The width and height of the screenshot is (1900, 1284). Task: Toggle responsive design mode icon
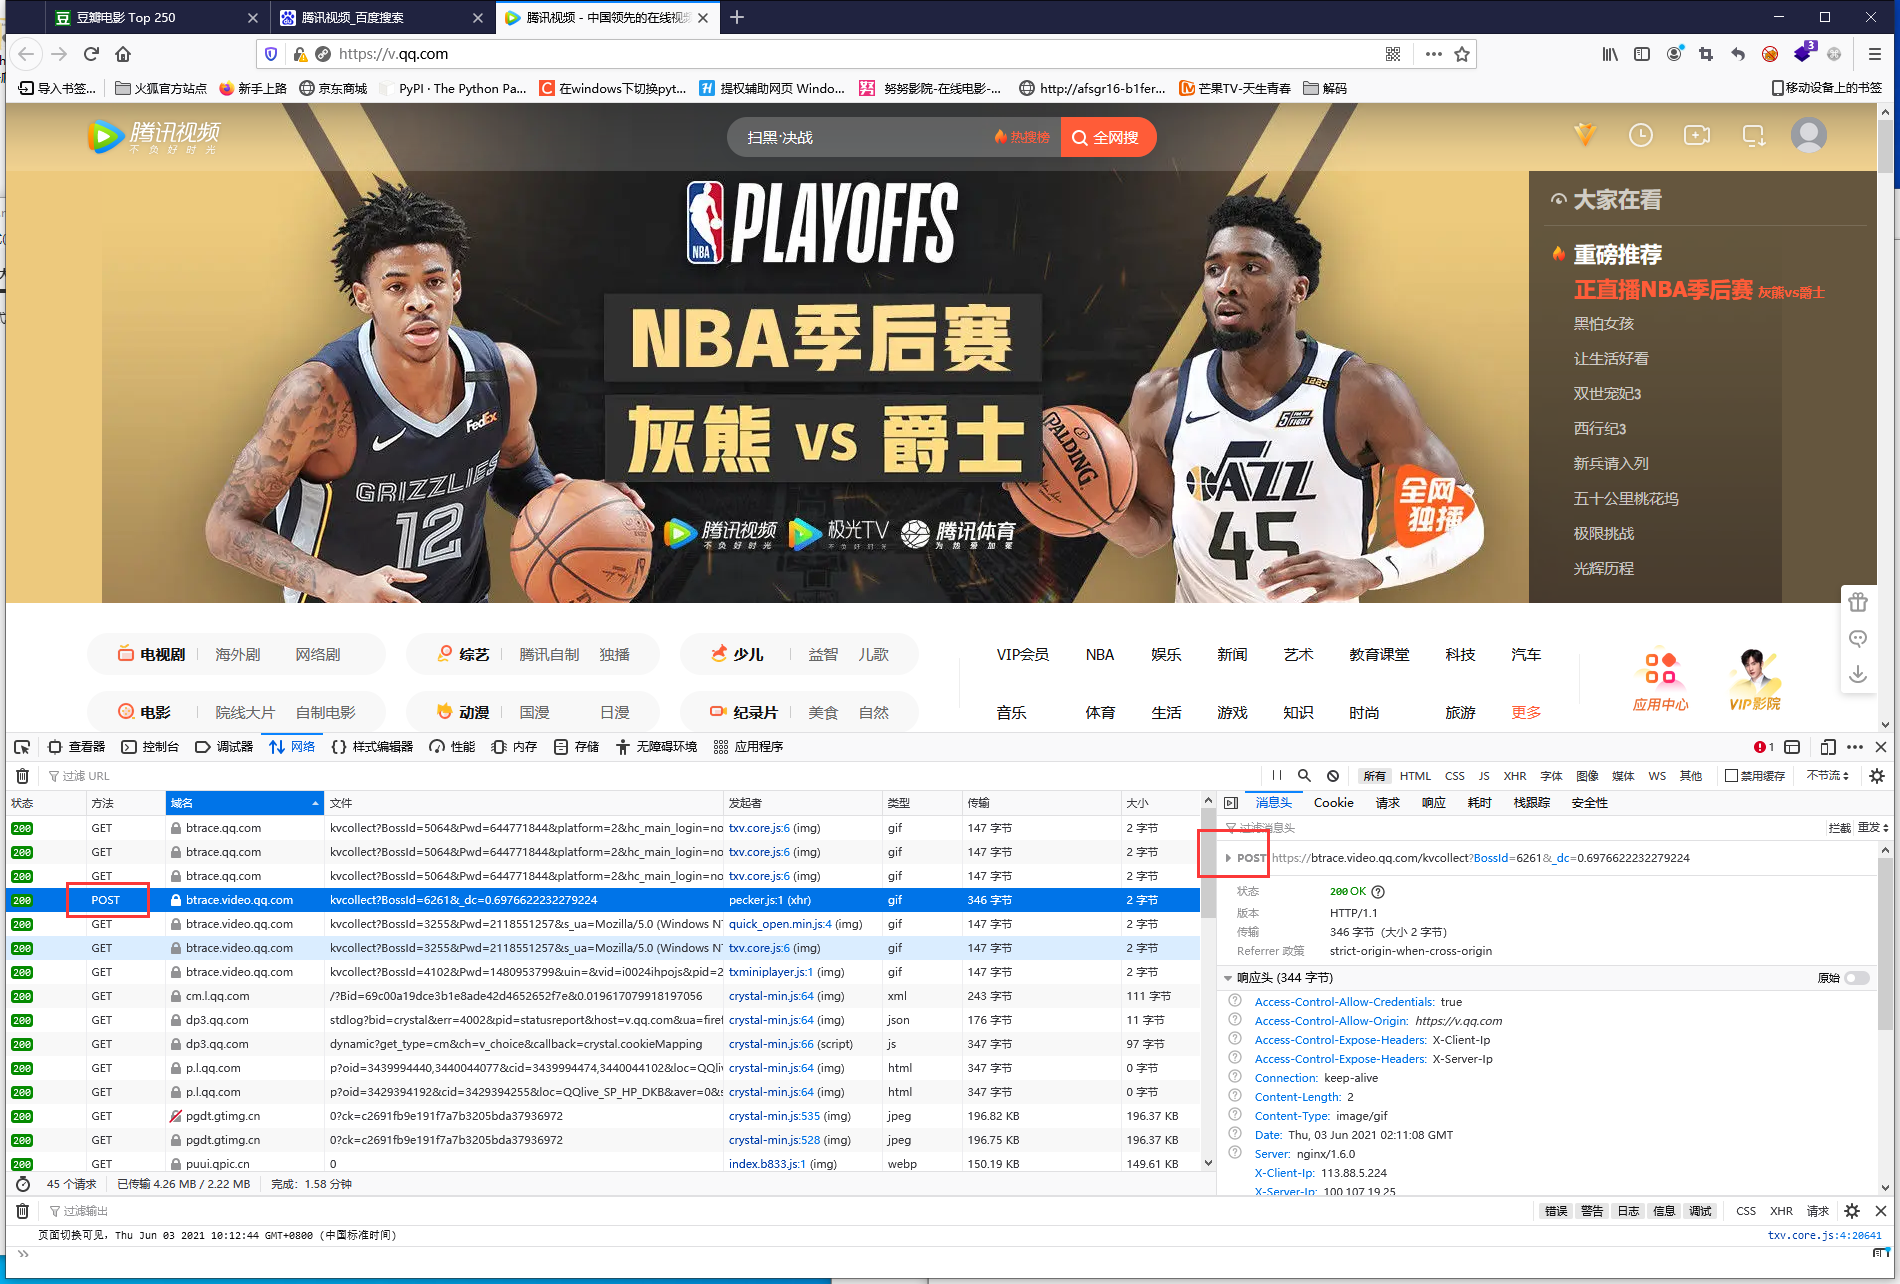point(1828,747)
